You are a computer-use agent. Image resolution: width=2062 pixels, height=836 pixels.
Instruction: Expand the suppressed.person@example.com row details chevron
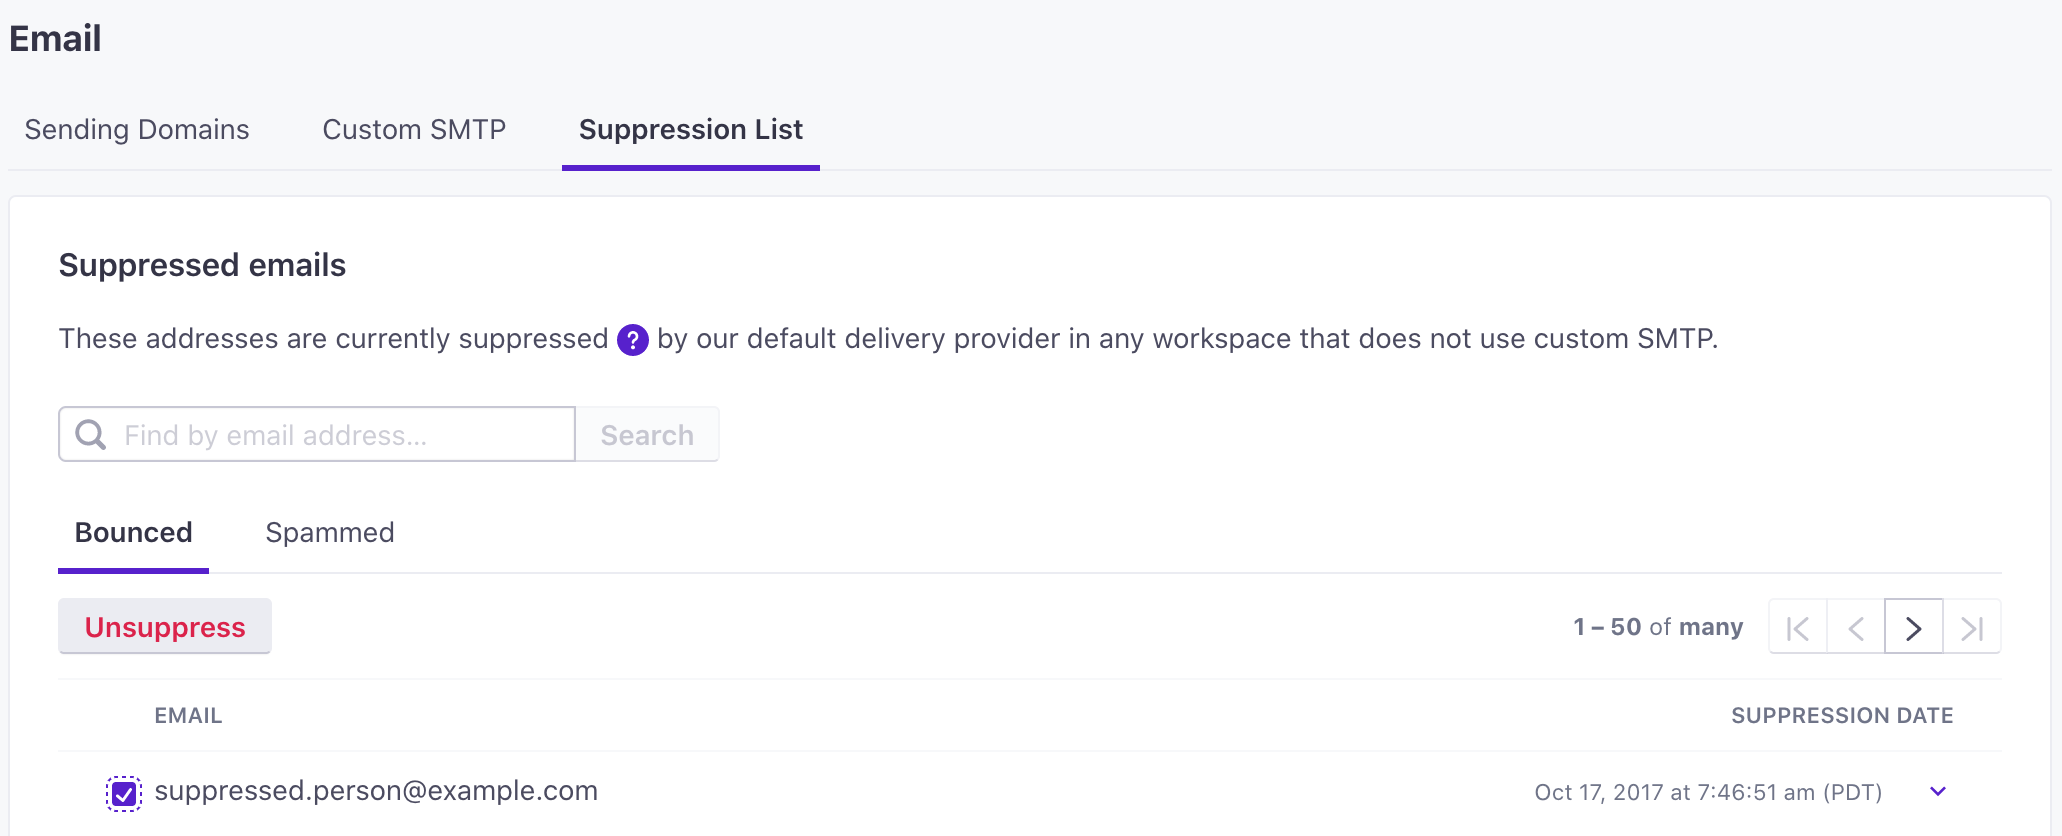1938,792
